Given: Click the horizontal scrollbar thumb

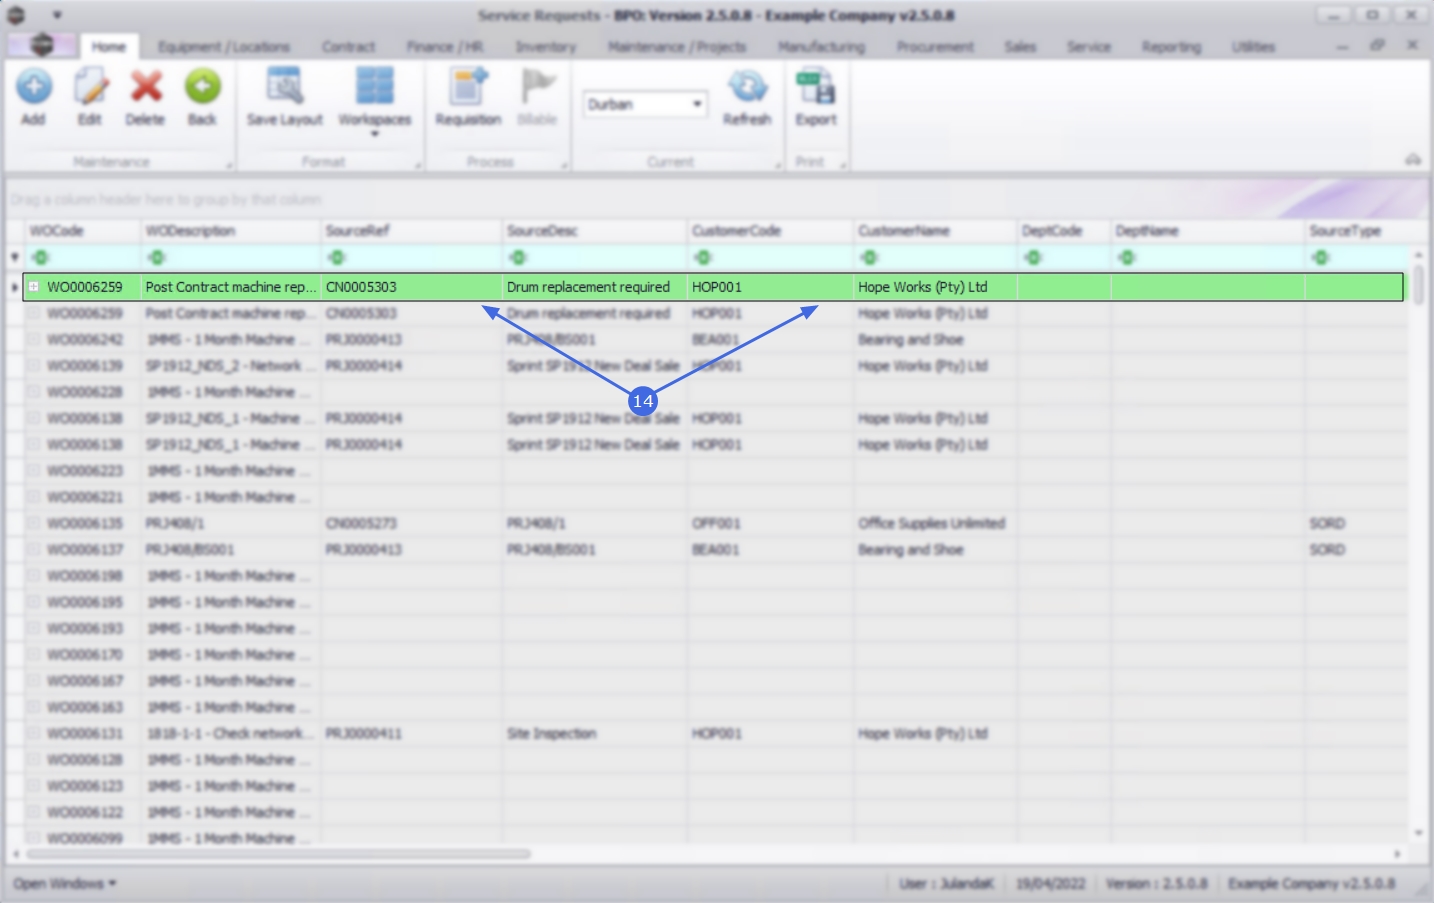Looking at the screenshot, I should coord(278,854).
